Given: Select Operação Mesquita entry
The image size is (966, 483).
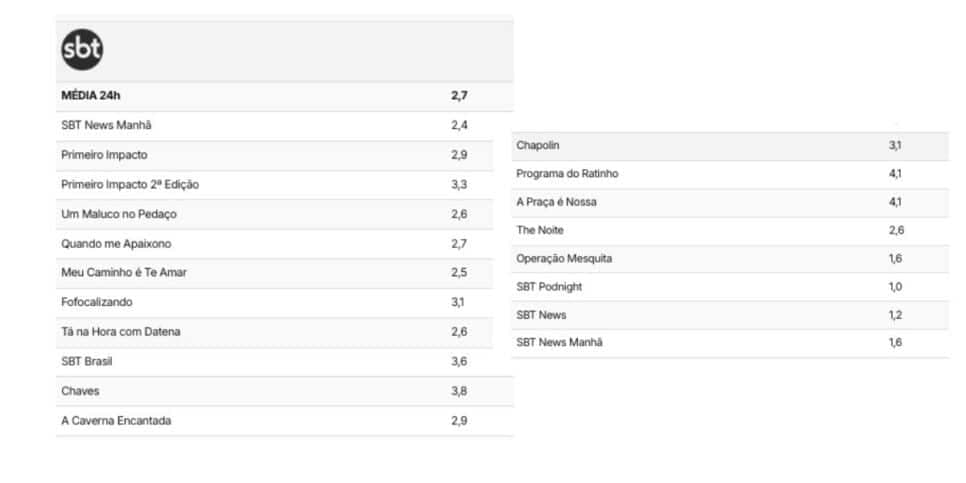Looking at the screenshot, I should coord(730,259).
